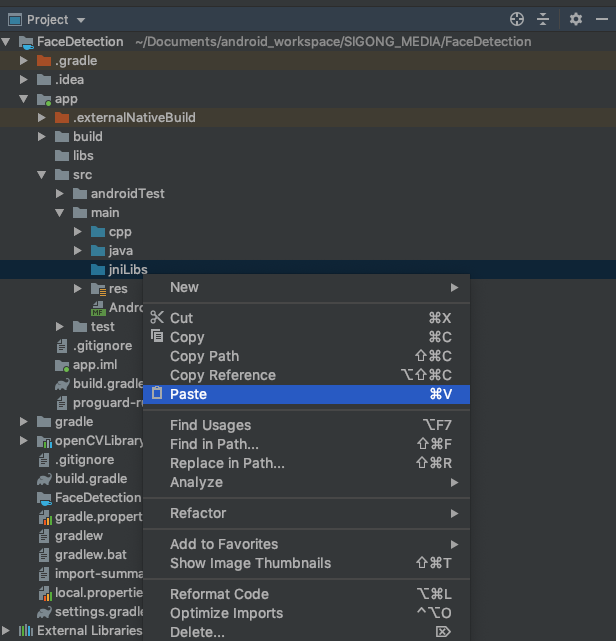Viewport: 616px width, 641px height.
Task: Click the collapse all icon in Project toolbar
Action: 543,19
